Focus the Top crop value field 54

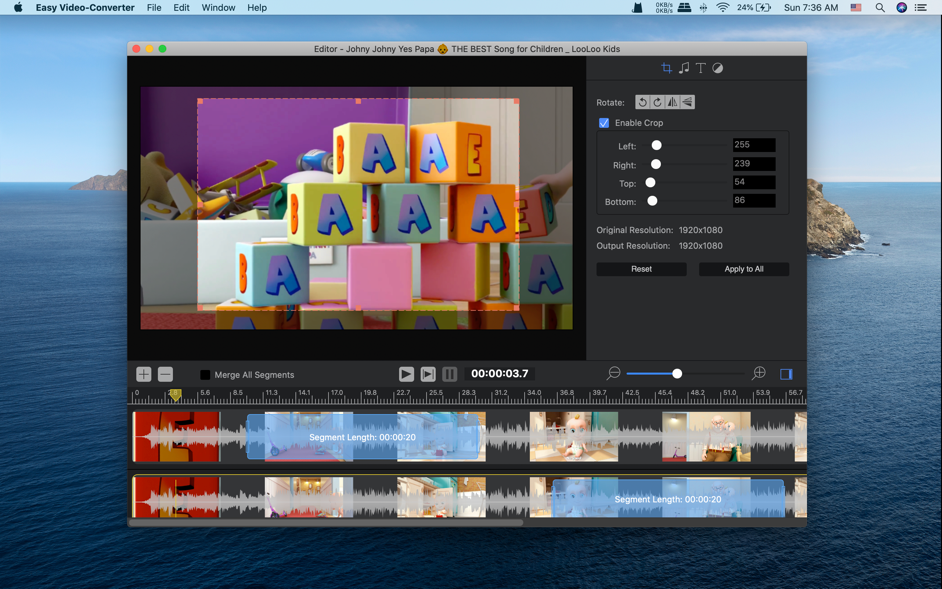(754, 182)
